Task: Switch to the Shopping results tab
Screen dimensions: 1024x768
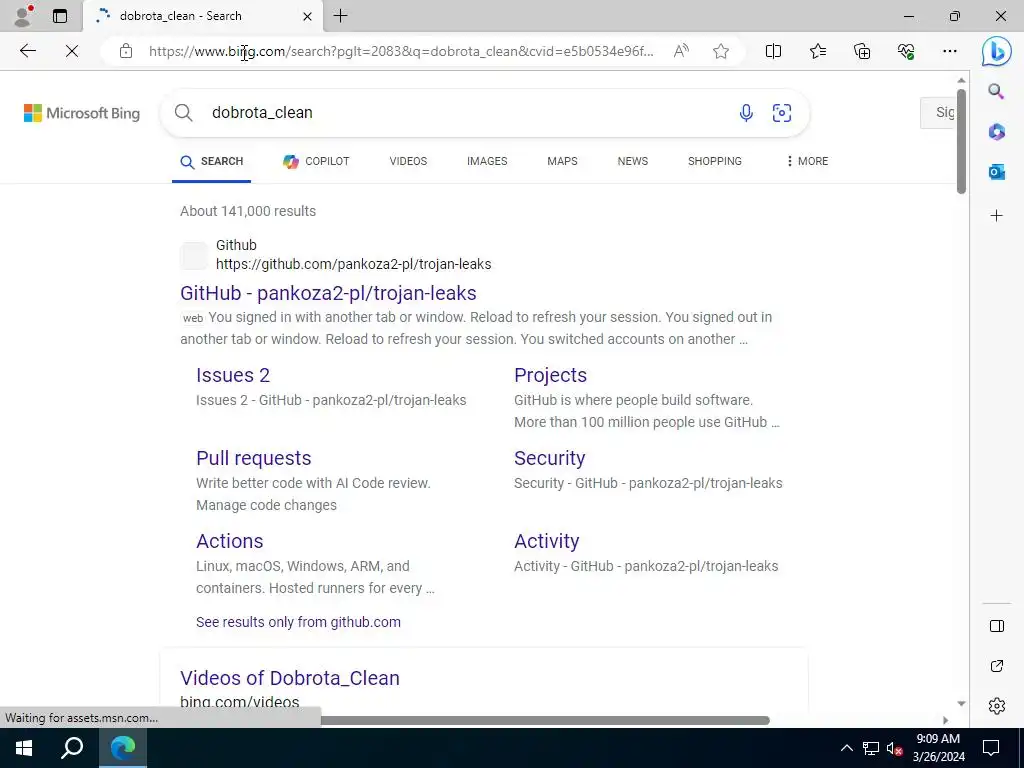Action: coord(714,161)
